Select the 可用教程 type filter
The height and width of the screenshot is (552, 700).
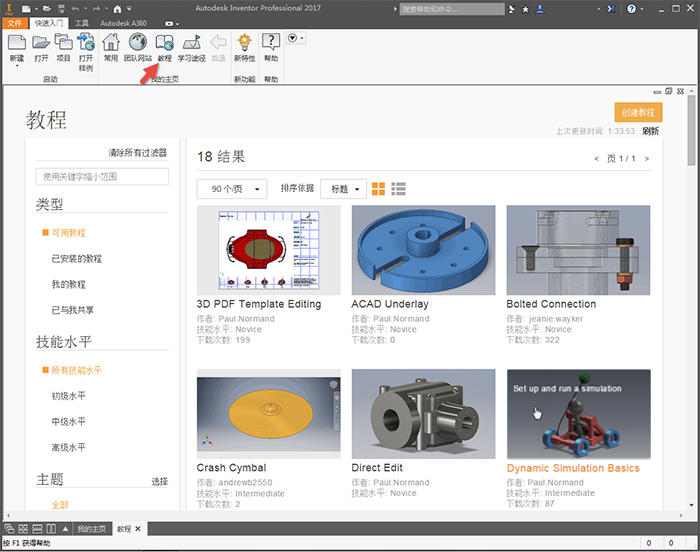[x=68, y=233]
